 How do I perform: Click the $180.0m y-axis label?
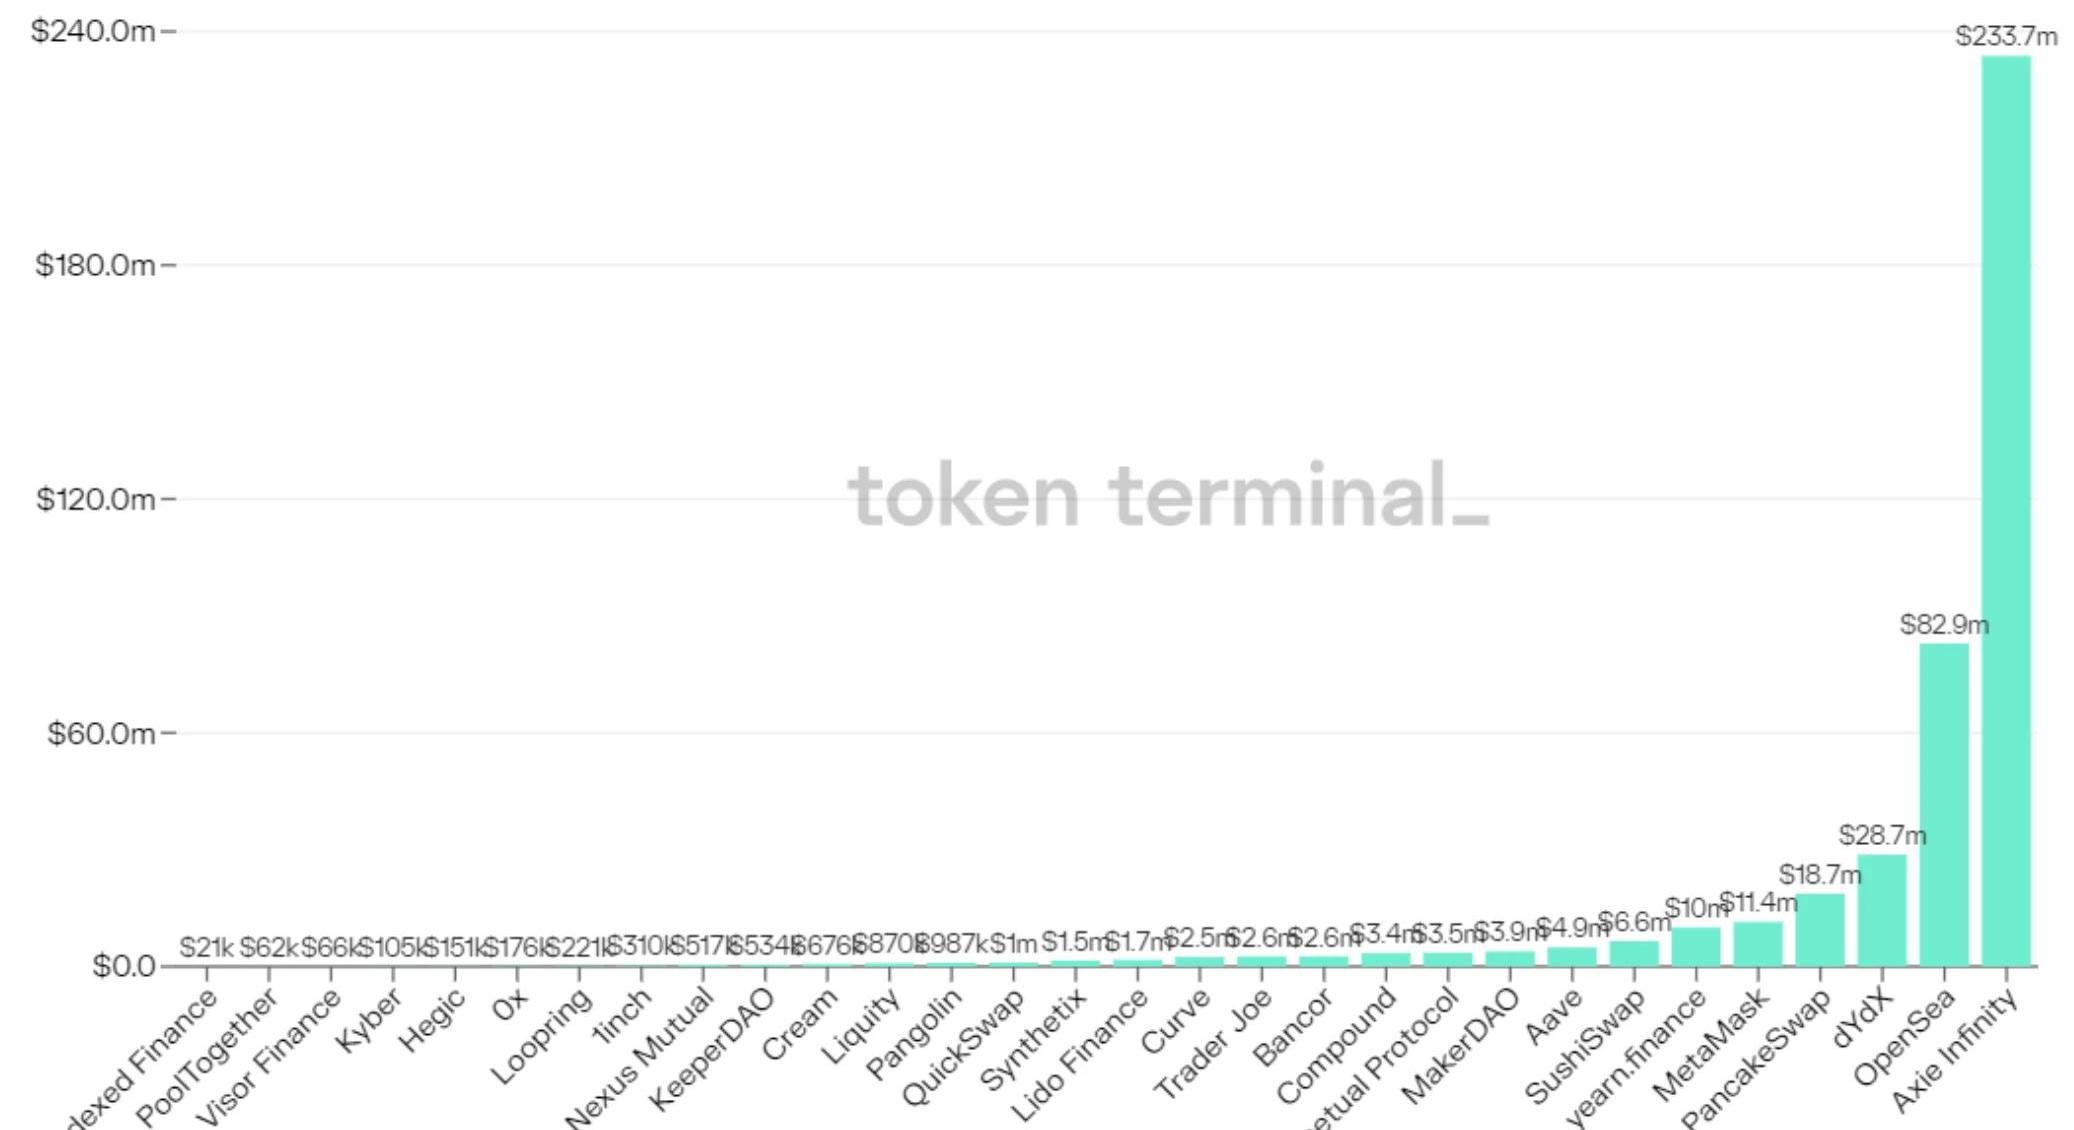coord(95,265)
